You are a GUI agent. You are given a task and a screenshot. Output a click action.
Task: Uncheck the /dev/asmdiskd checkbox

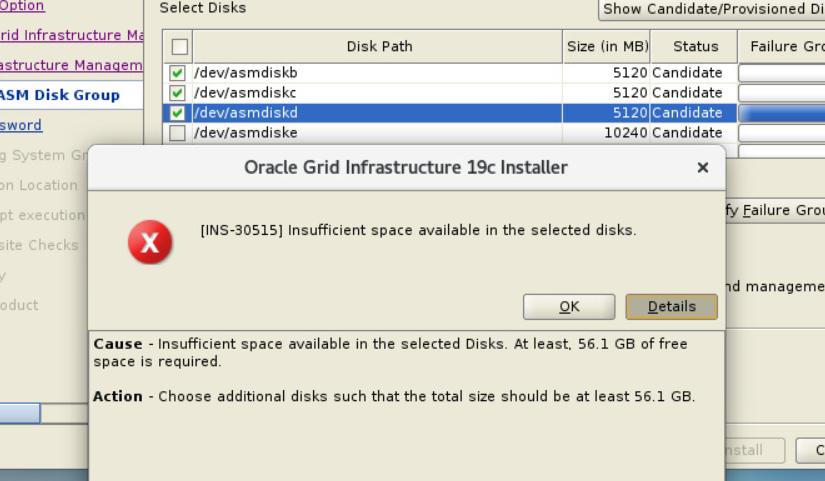177,113
